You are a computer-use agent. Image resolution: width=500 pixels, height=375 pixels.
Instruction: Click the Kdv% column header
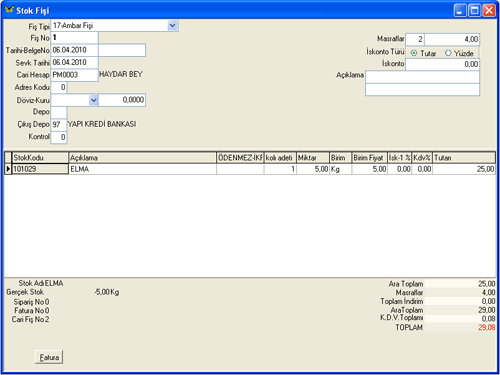click(422, 158)
